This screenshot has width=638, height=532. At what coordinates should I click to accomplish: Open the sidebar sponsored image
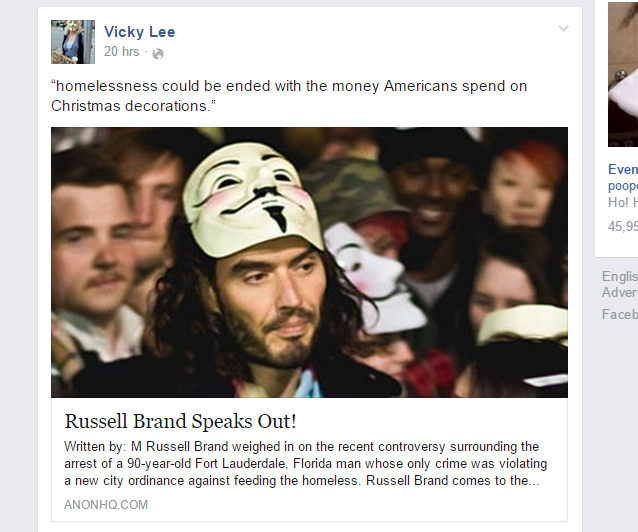pyautogui.click(x=623, y=74)
